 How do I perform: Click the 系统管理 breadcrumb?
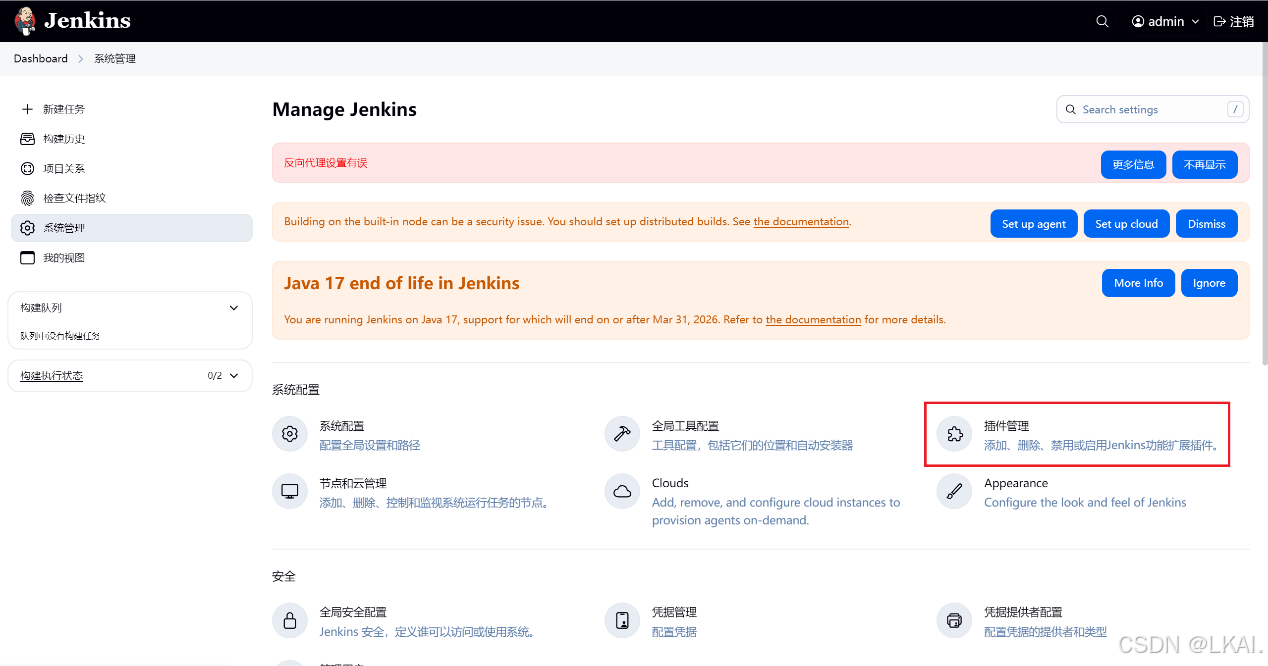115,59
